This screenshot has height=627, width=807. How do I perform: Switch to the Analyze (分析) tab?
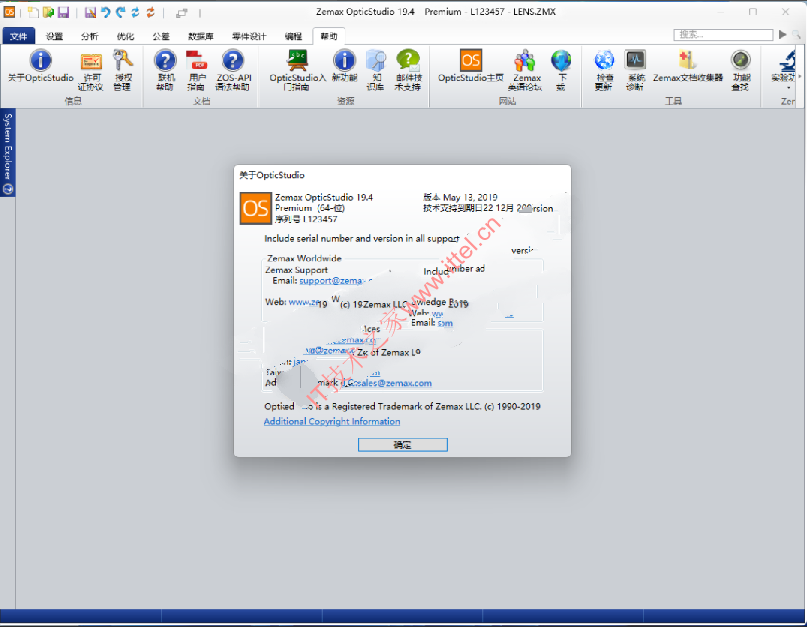89,36
